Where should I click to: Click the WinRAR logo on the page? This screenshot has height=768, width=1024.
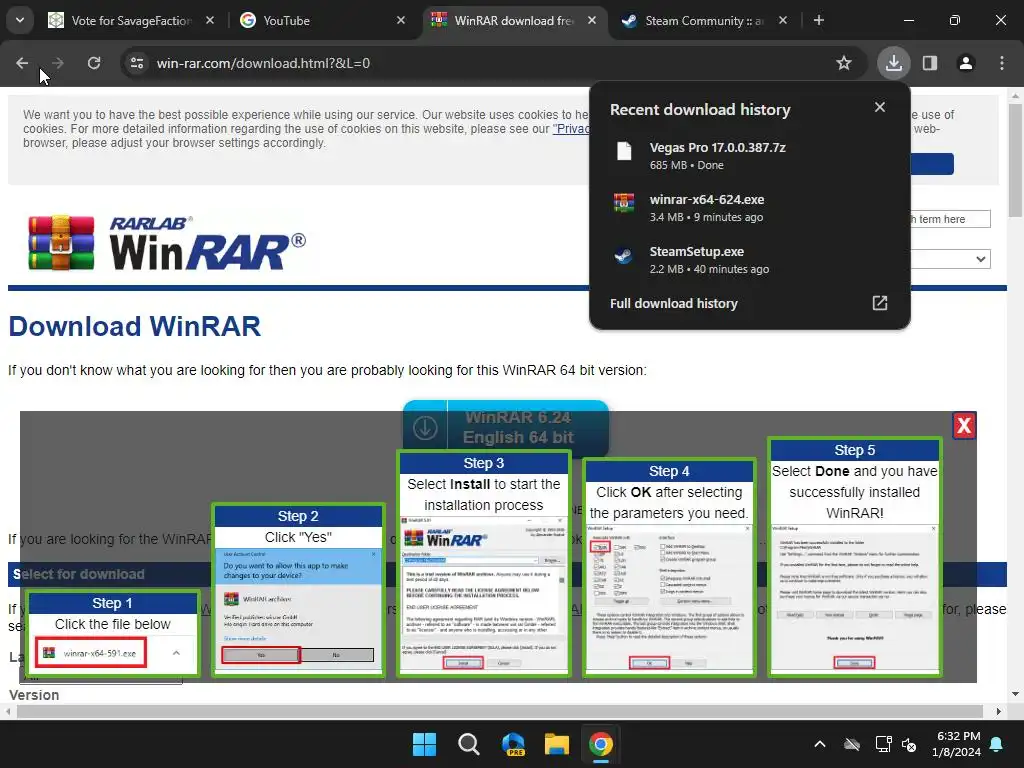(x=167, y=242)
